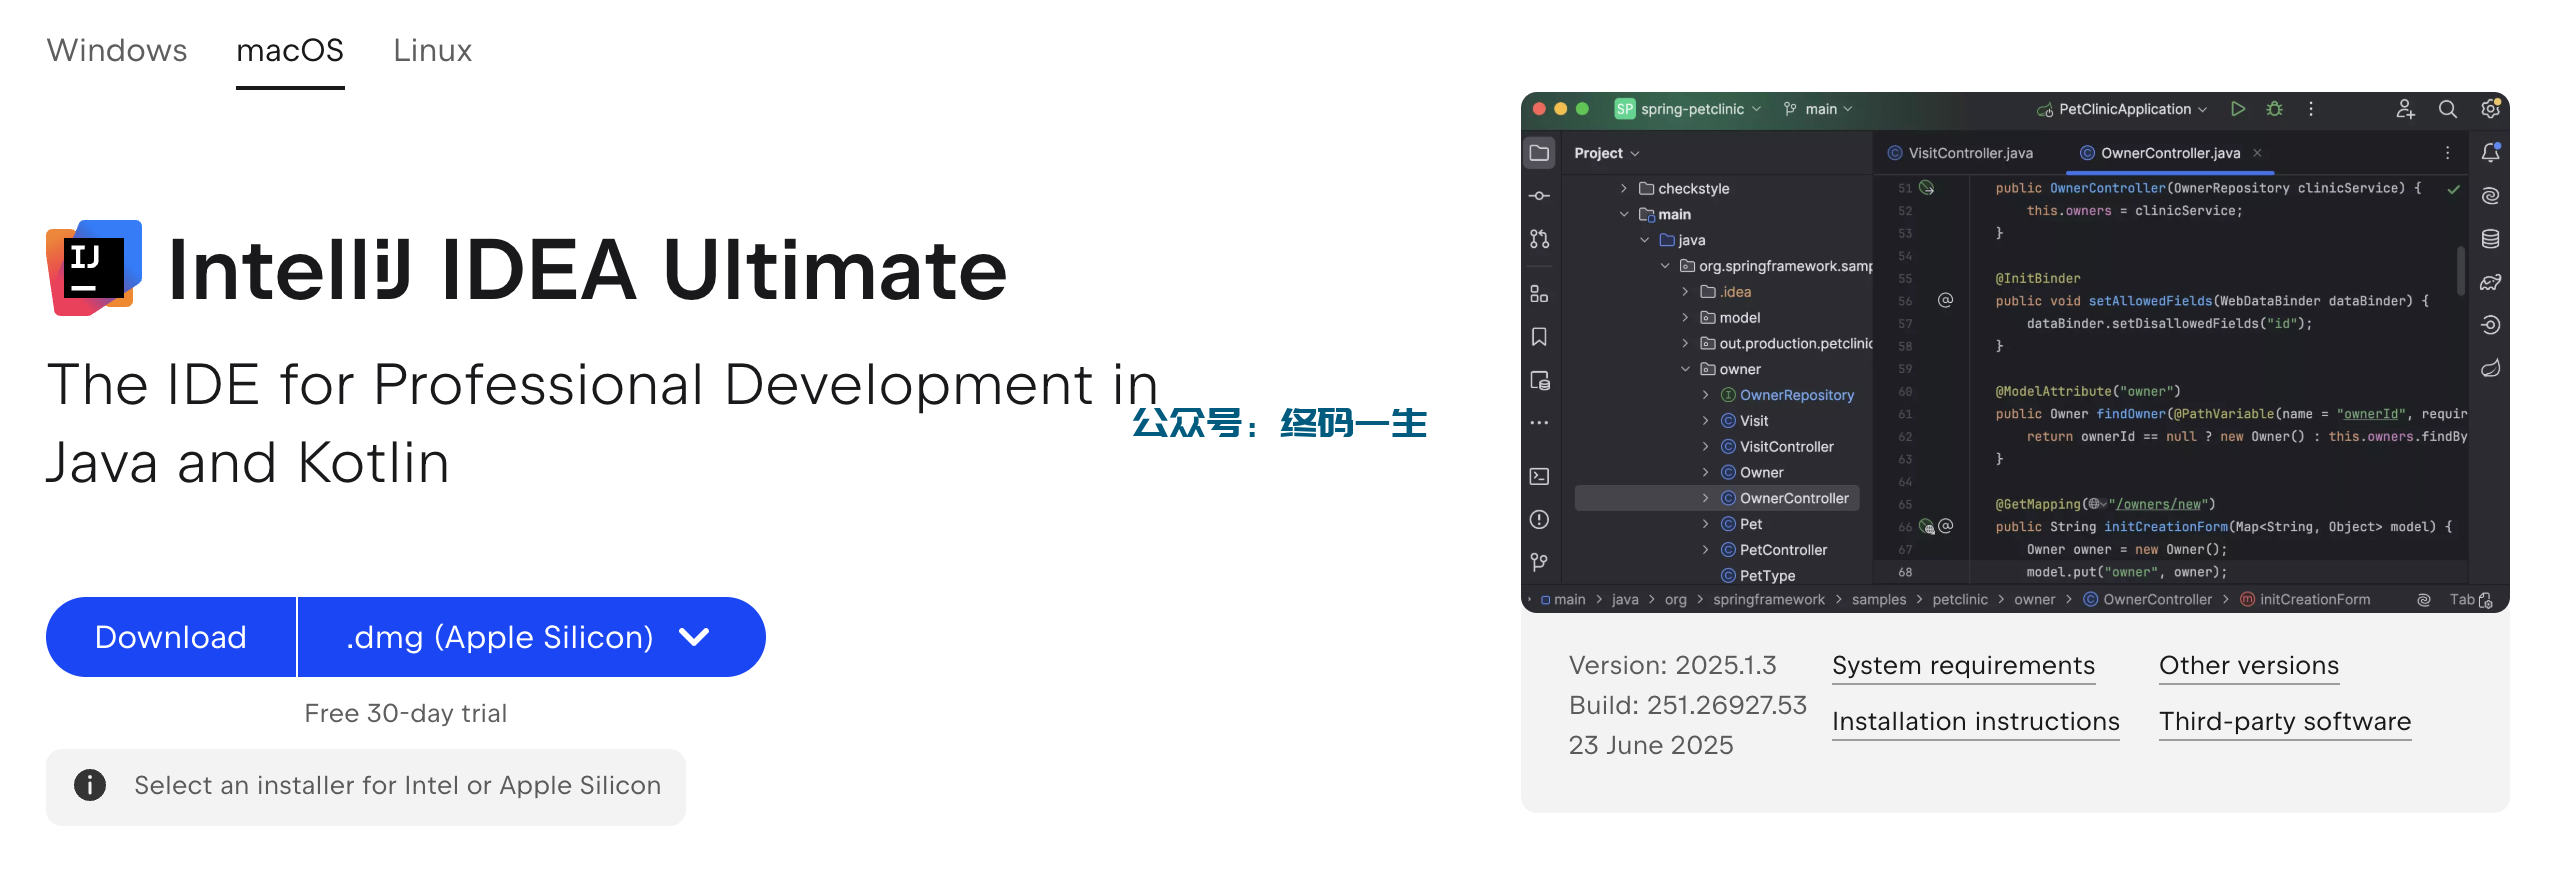Open the main branch dropdown

pyautogui.click(x=1818, y=109)
